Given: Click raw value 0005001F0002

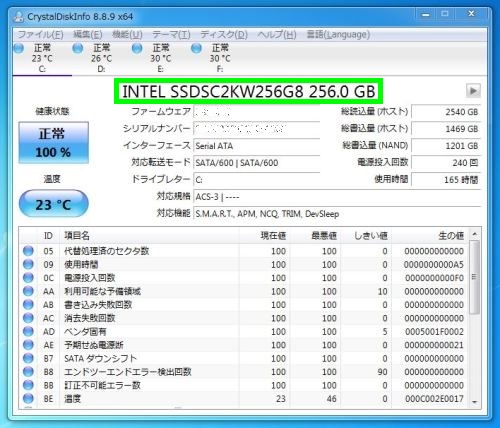Looking at the screenshot, I should [x=434, y=332].
